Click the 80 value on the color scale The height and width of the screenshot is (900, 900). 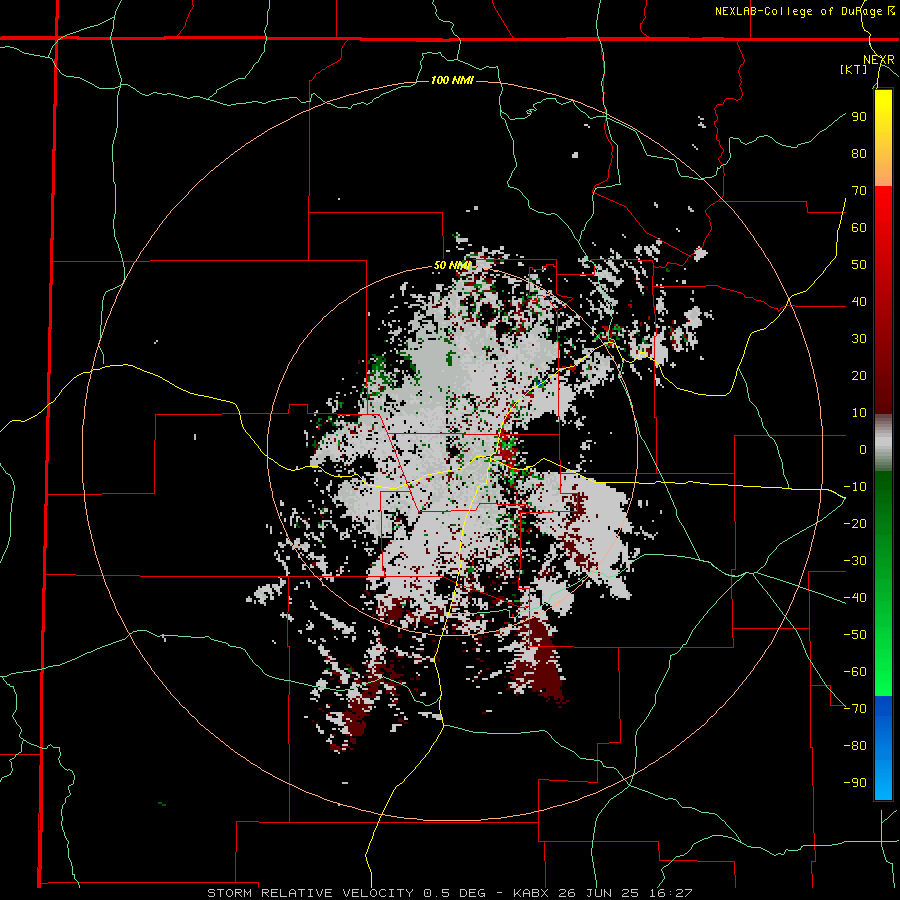tap(859, 153)
